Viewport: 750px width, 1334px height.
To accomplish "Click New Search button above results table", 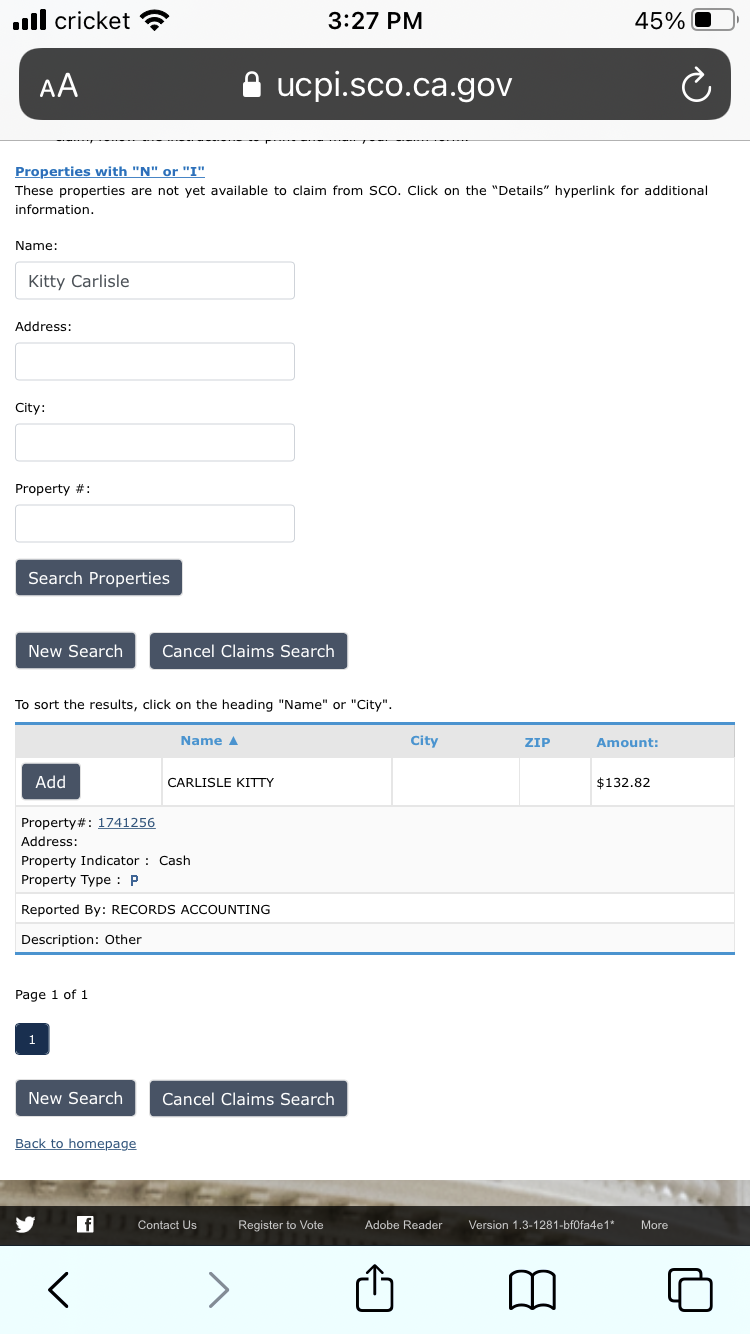I will pos(75,651).
